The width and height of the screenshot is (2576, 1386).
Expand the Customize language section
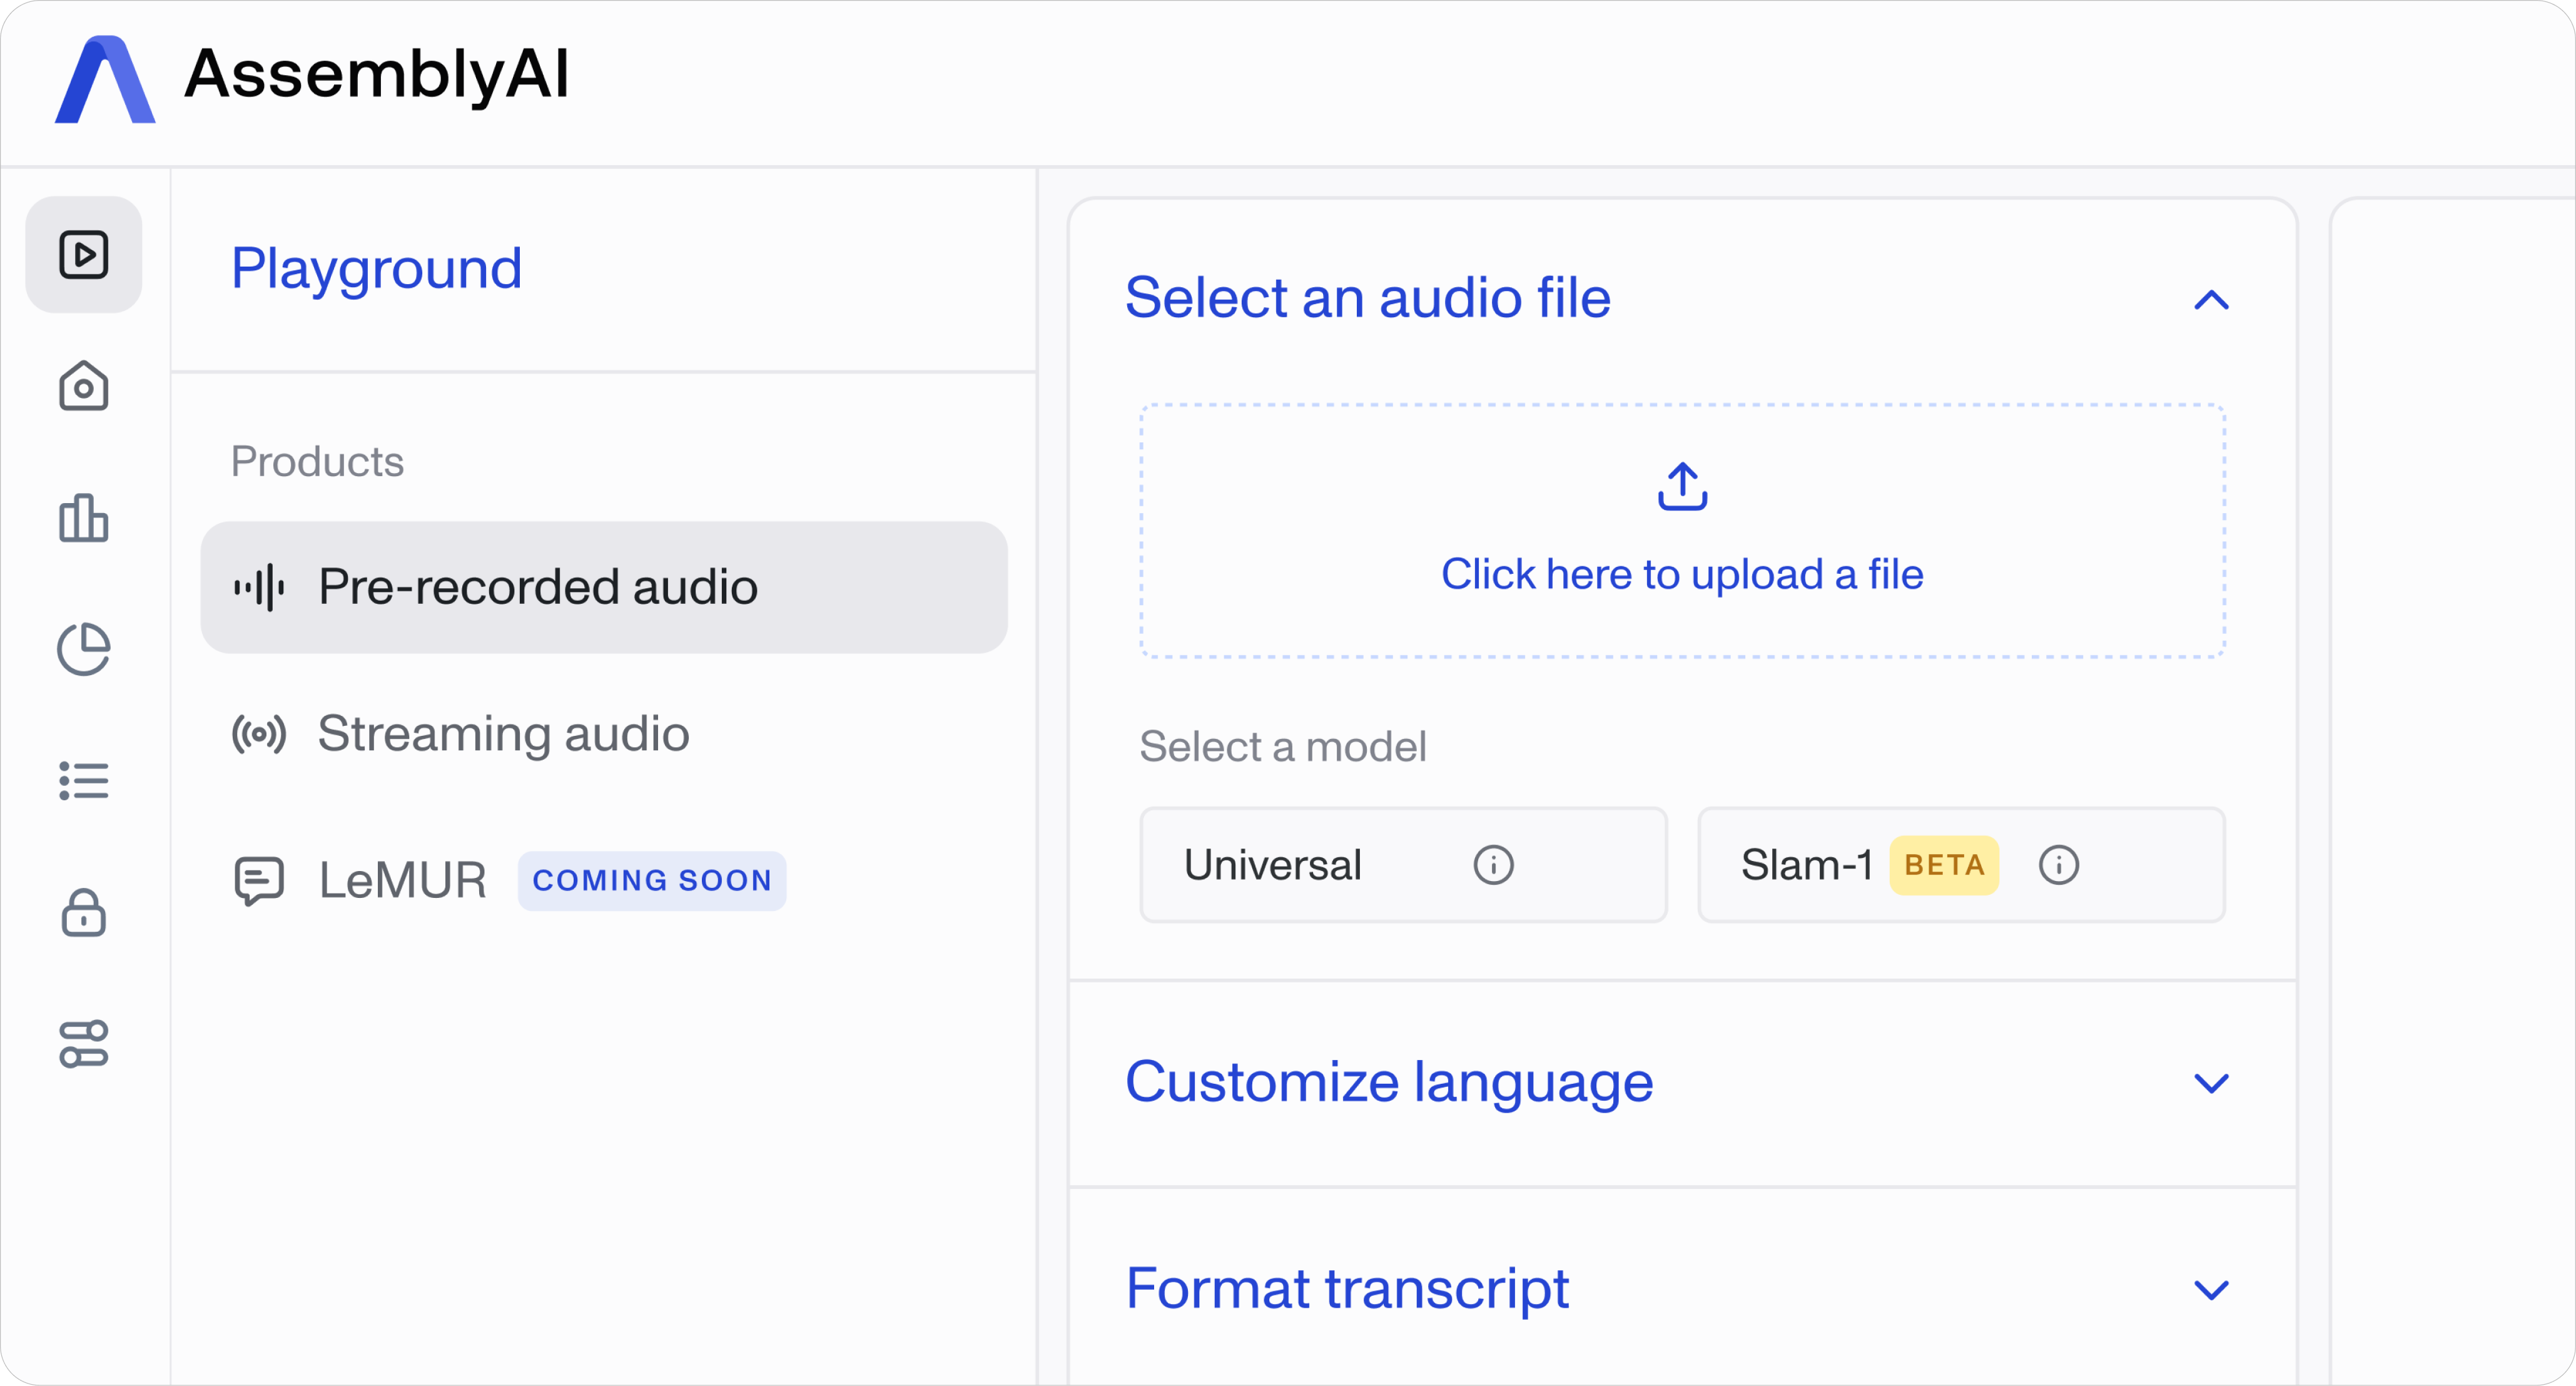(2211, 1083)
